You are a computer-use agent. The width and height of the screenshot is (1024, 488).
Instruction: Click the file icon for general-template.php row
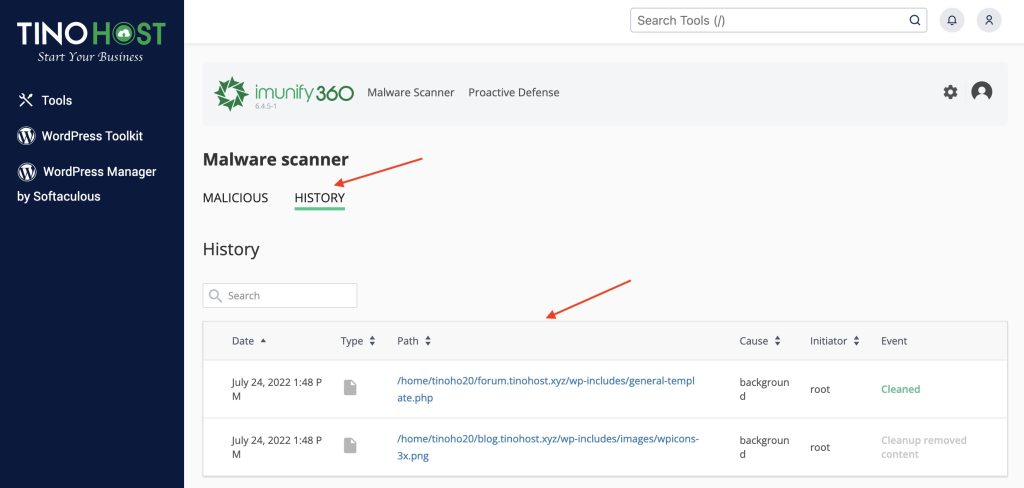point(351,388)
